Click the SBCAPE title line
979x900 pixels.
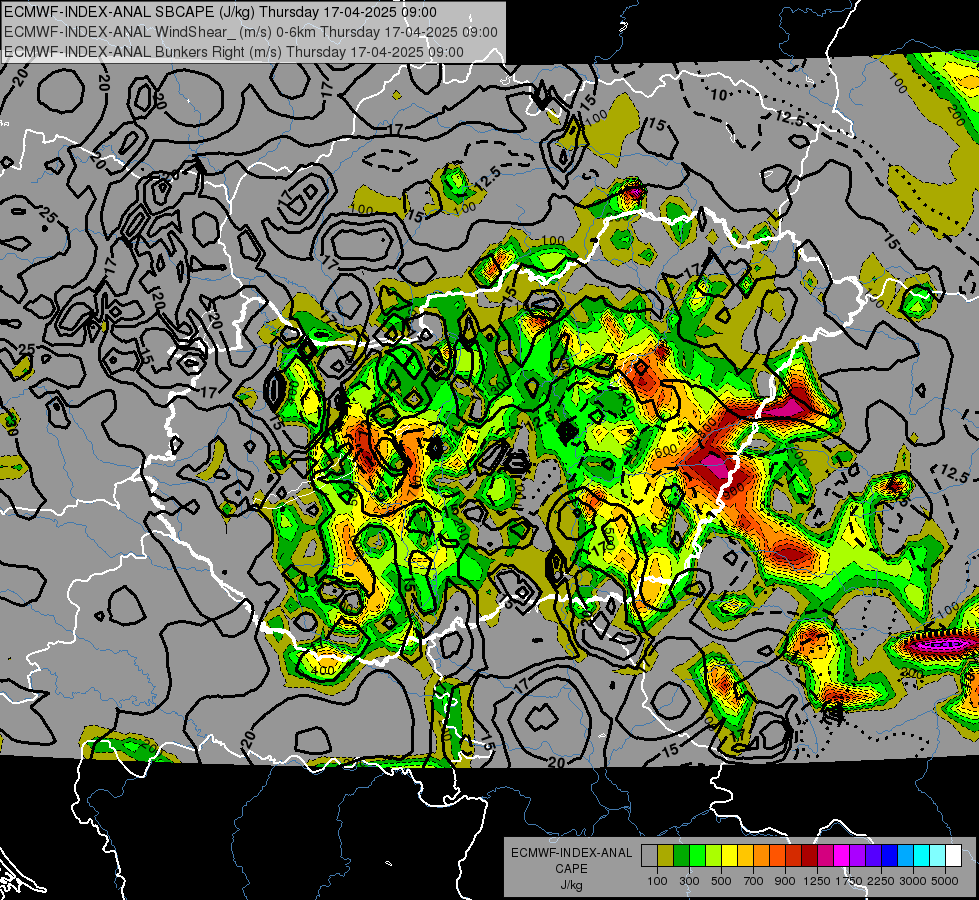click(x=220, y=12)
